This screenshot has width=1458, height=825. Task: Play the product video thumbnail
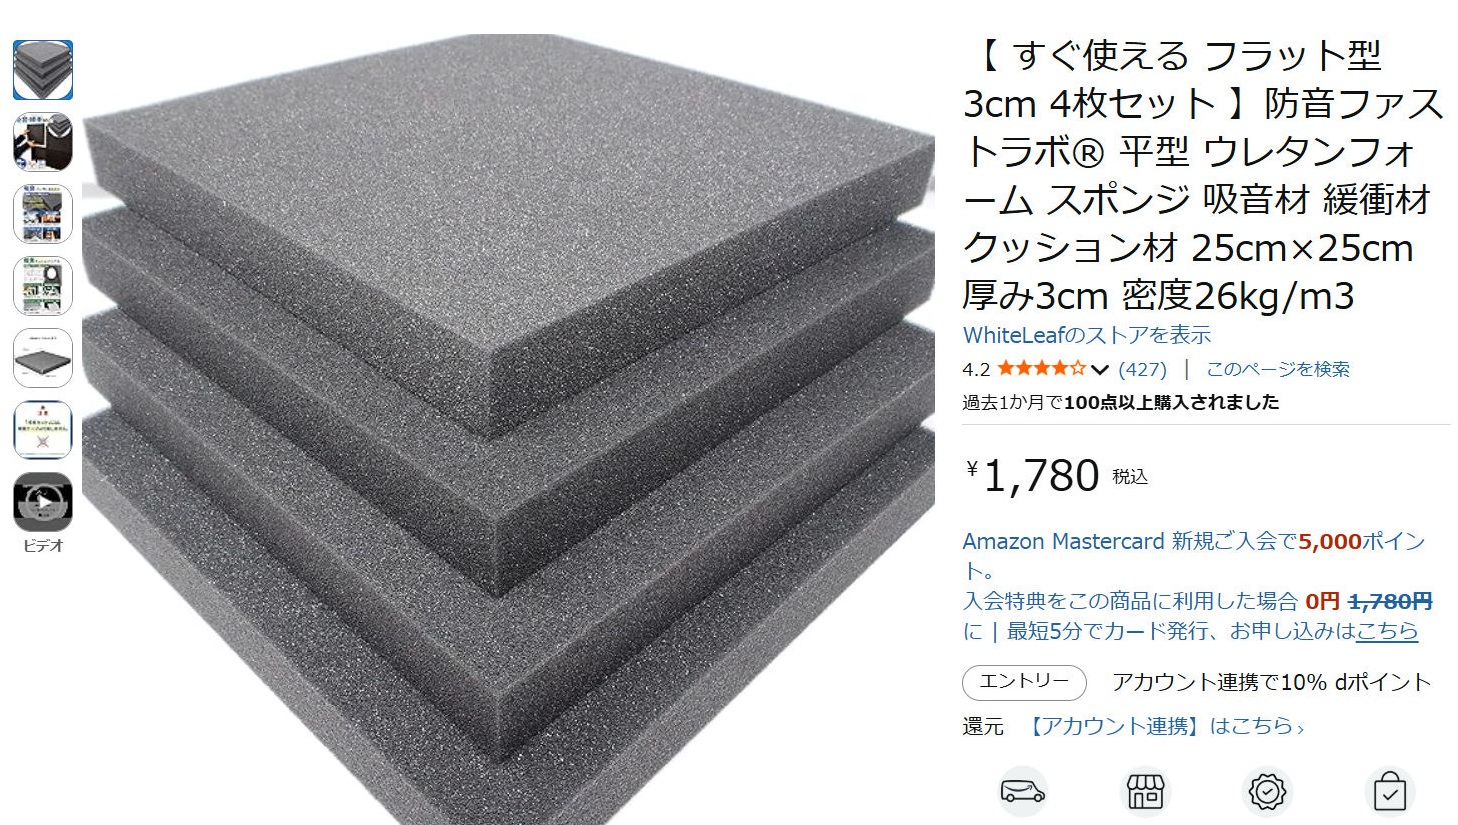[x=43, y=502]
